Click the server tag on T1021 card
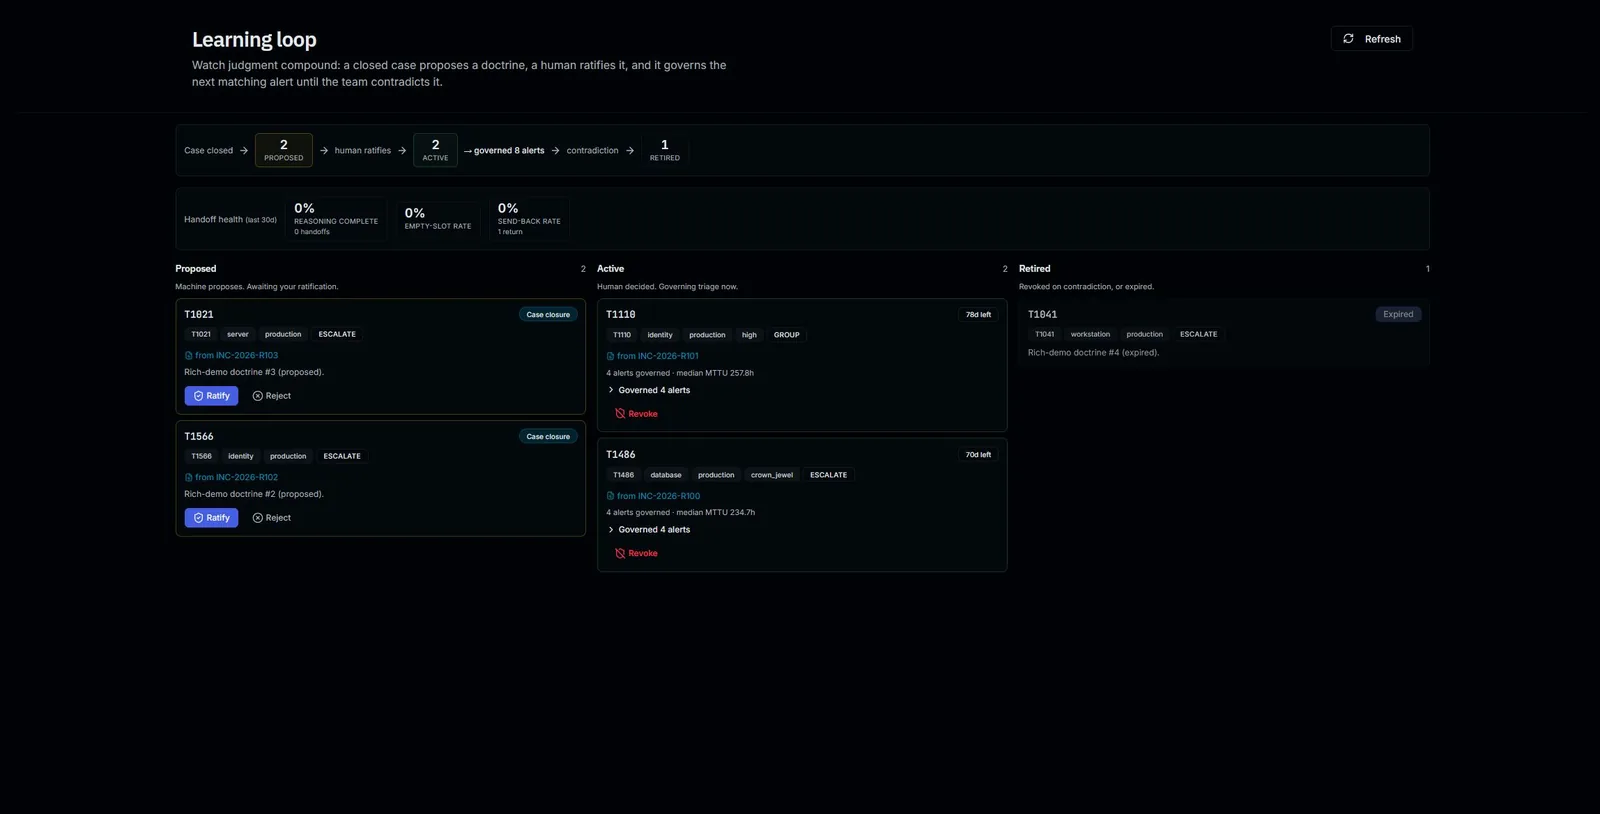Screen dimensions: 1600x814 (x=238, y=334)
